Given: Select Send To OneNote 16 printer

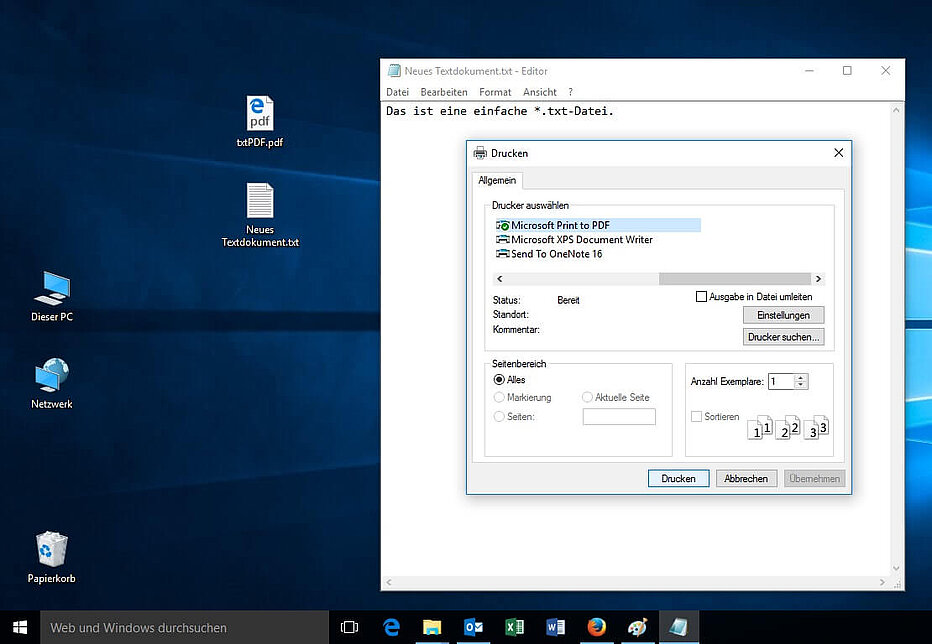Looking at the screenshot, I should 549,254.
